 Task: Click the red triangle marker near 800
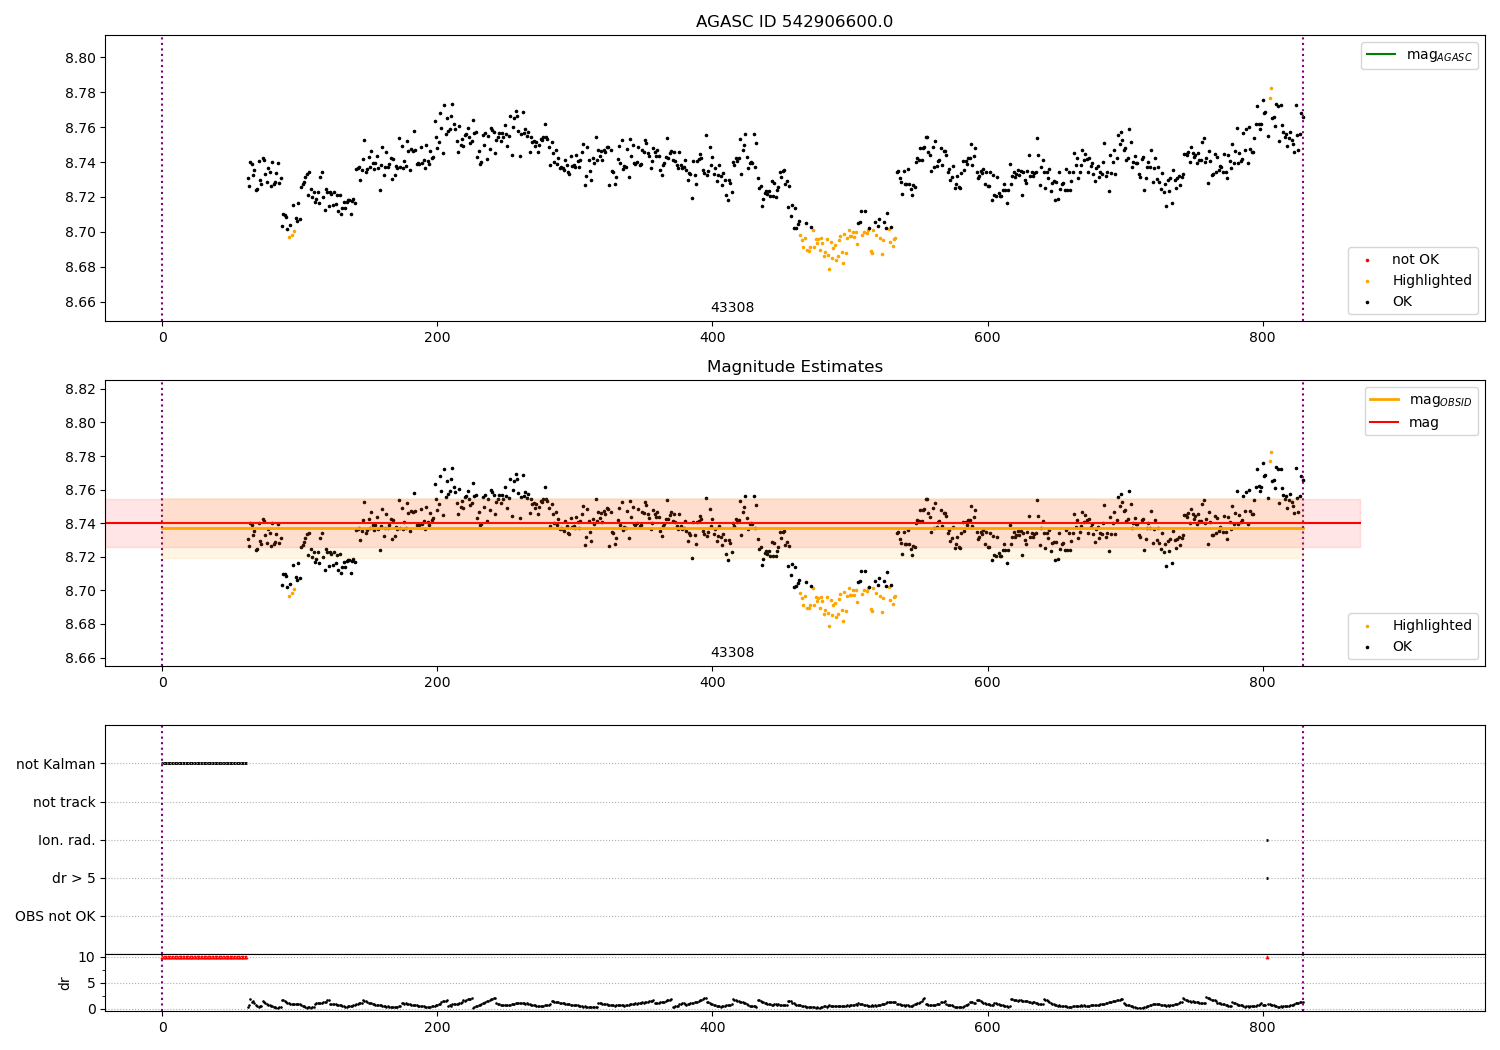click(x=1267, y=957)
